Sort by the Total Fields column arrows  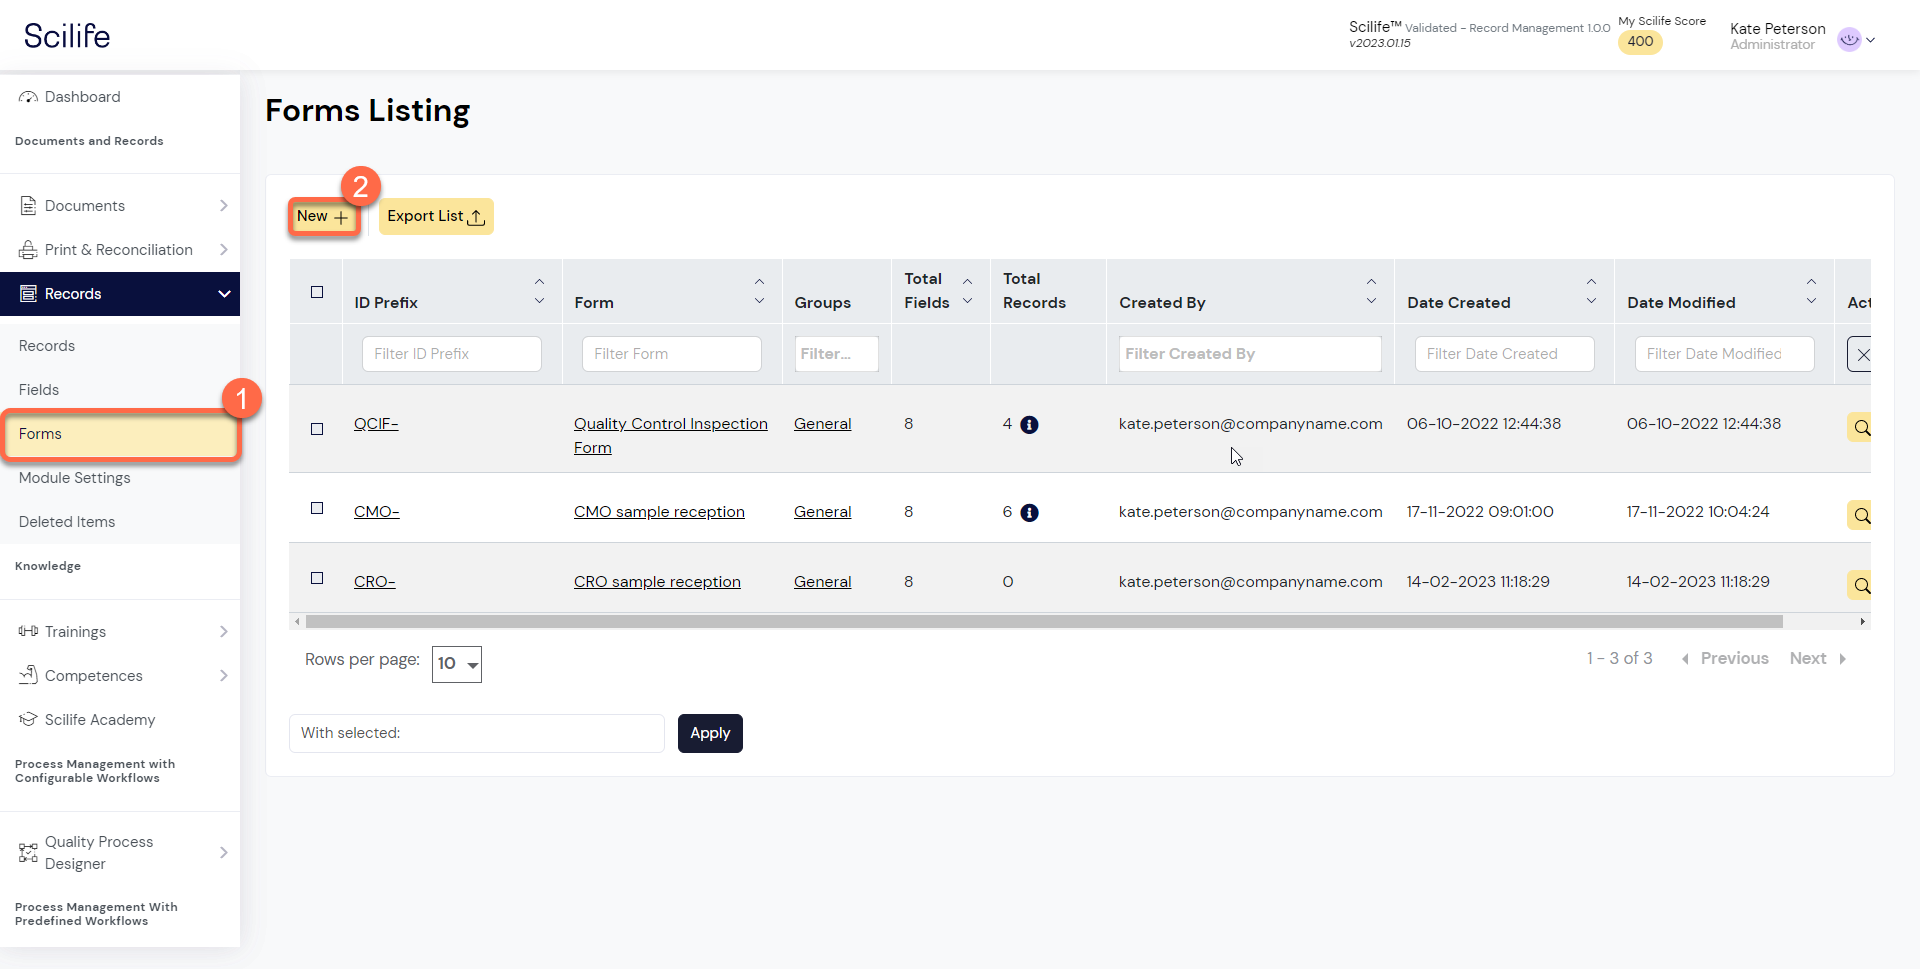tap(967, 291)
